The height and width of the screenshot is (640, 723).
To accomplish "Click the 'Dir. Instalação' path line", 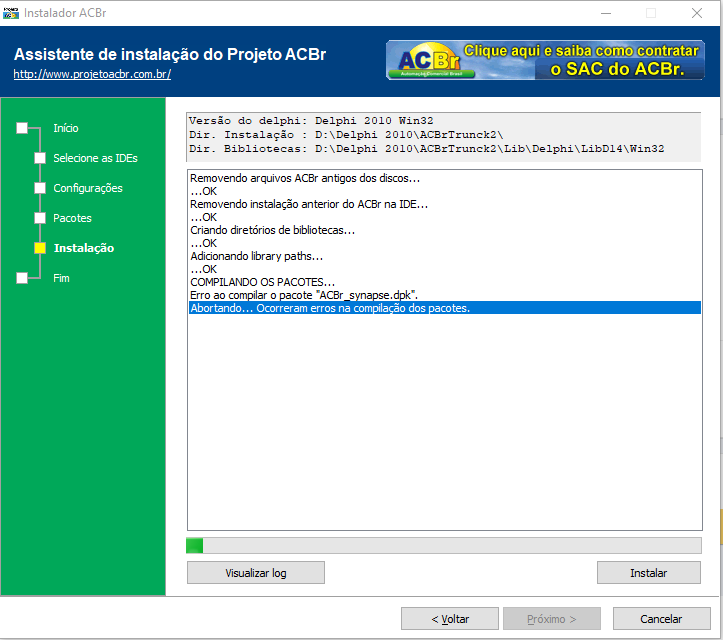I will coord(346,135).
